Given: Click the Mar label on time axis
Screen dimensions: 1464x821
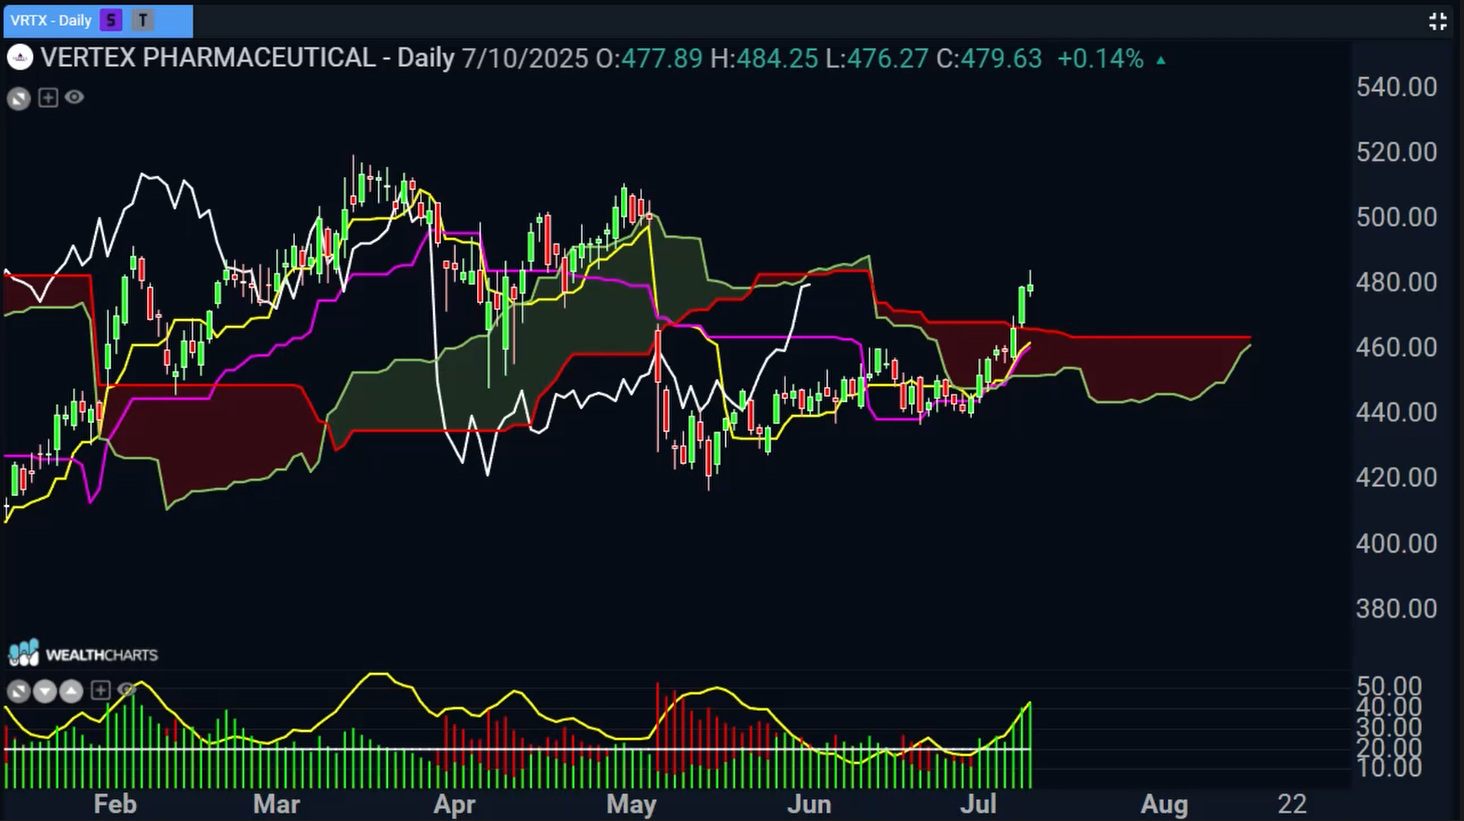Looking at the screenshot, I should click(x=277, y=804).
